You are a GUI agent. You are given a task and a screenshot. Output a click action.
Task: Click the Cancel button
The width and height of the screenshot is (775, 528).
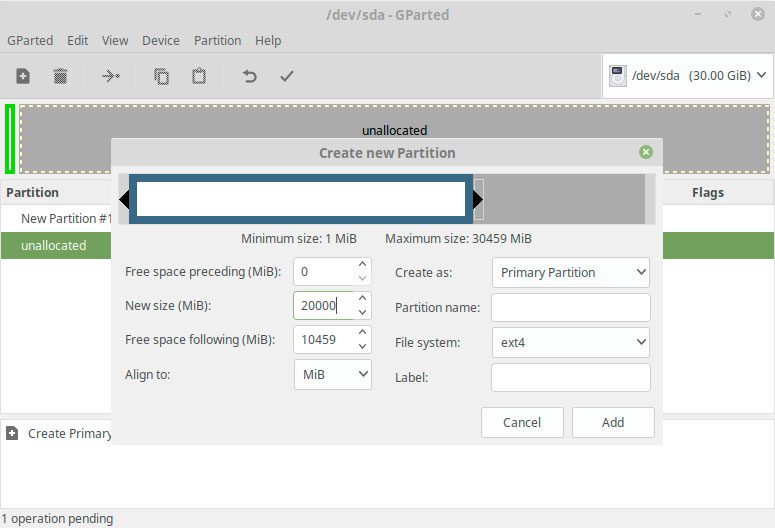tap(522, 422)
